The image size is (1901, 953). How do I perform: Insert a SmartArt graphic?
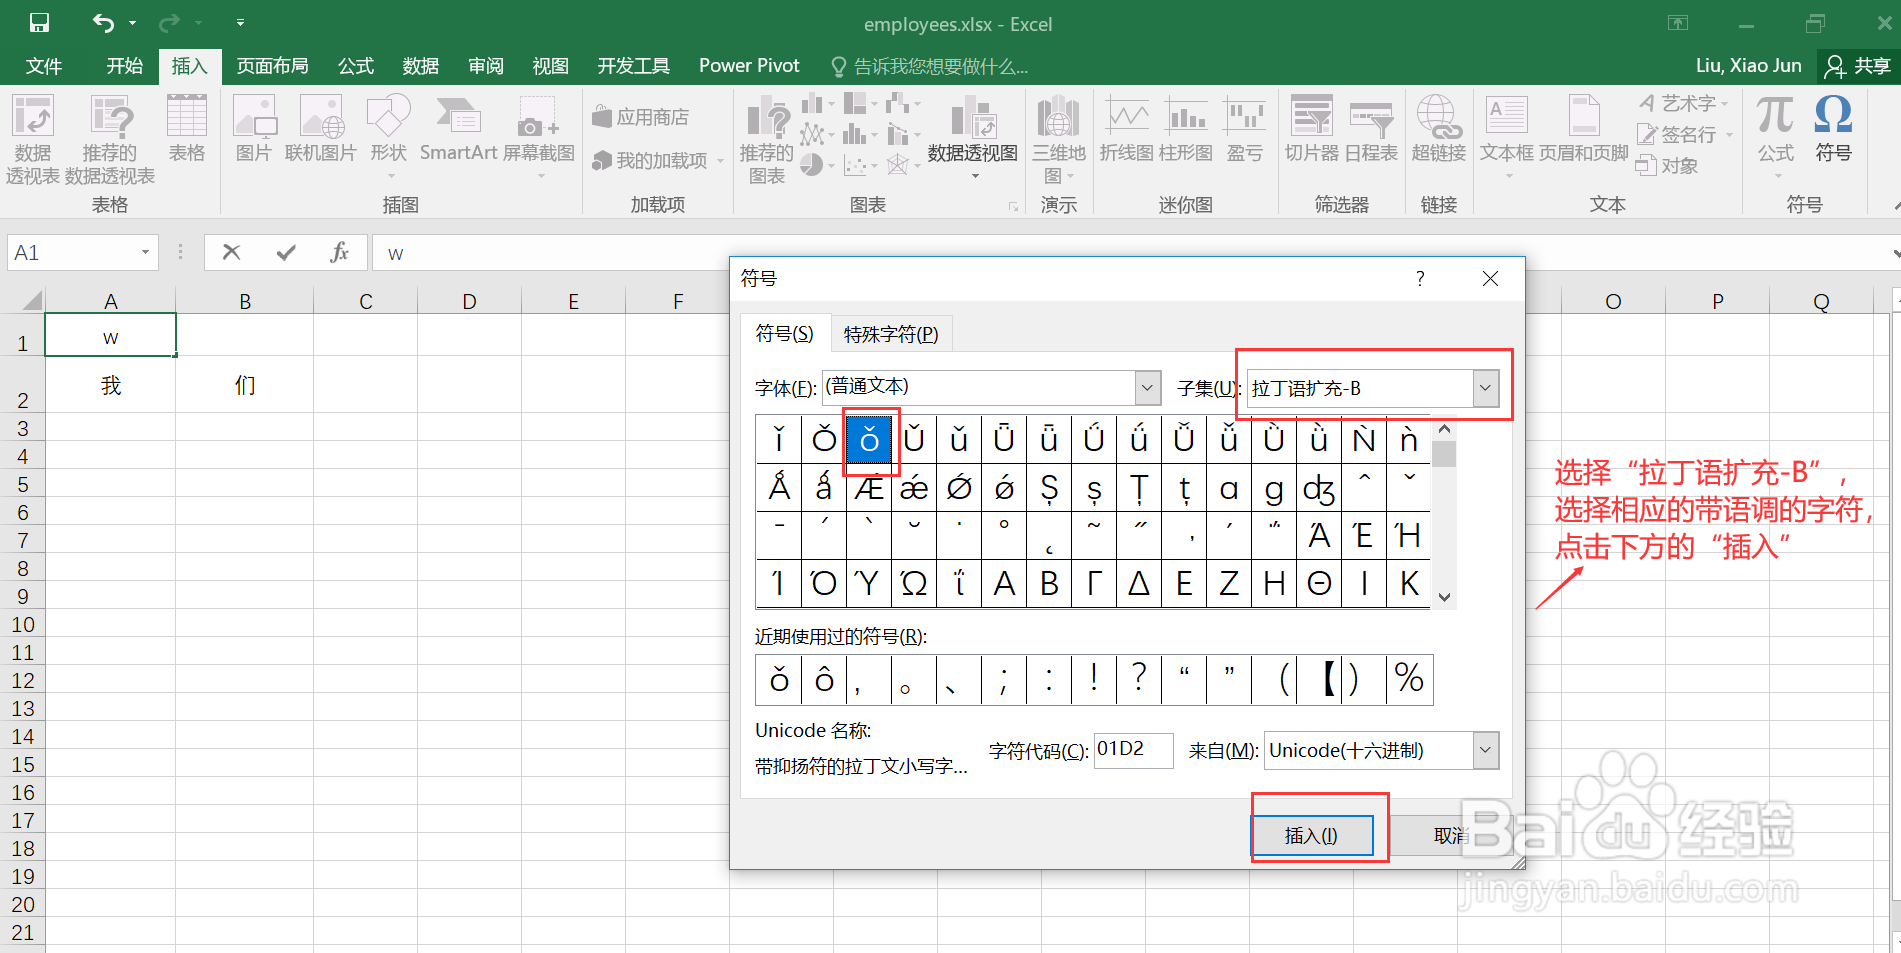coord(458,129)
